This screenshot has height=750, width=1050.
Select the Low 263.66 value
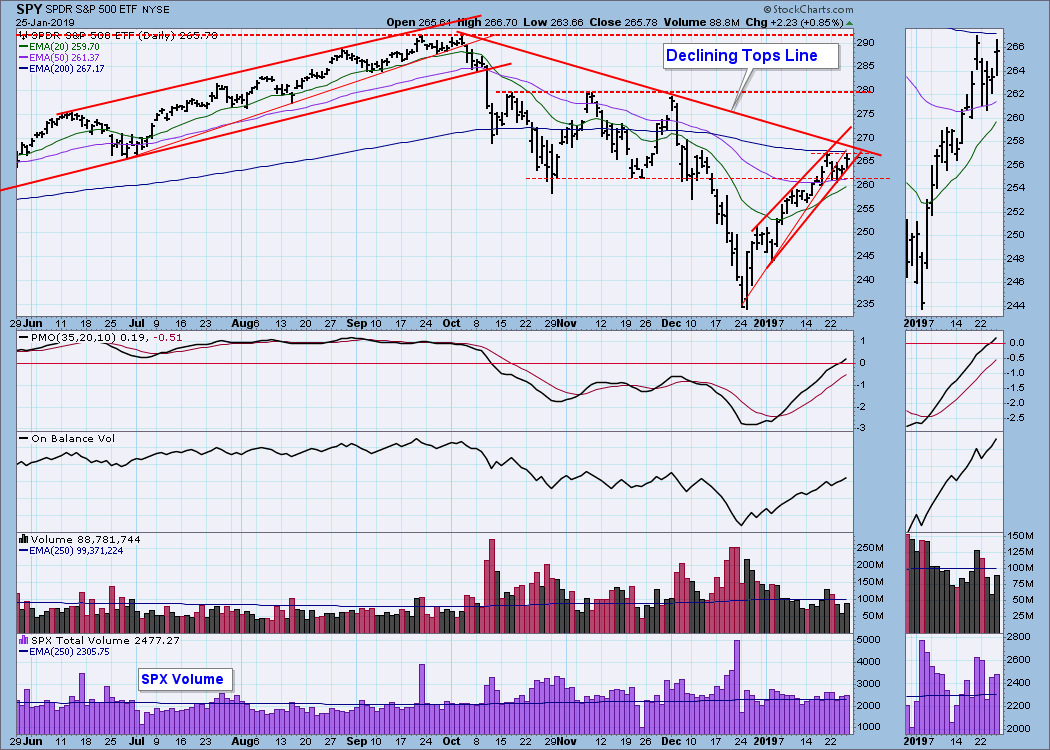click(553, 22)
